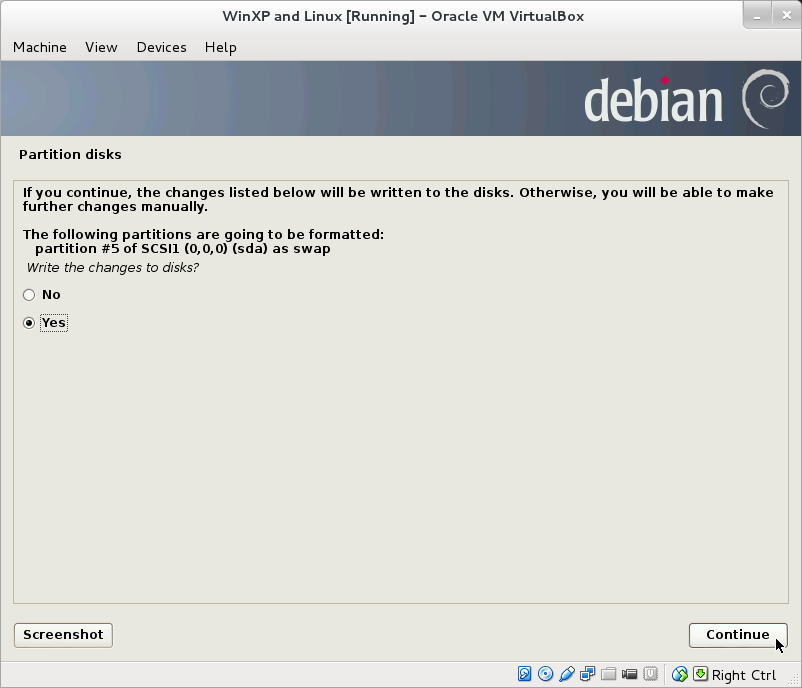Click the mouse integration status icon

(x=679, y=674)
